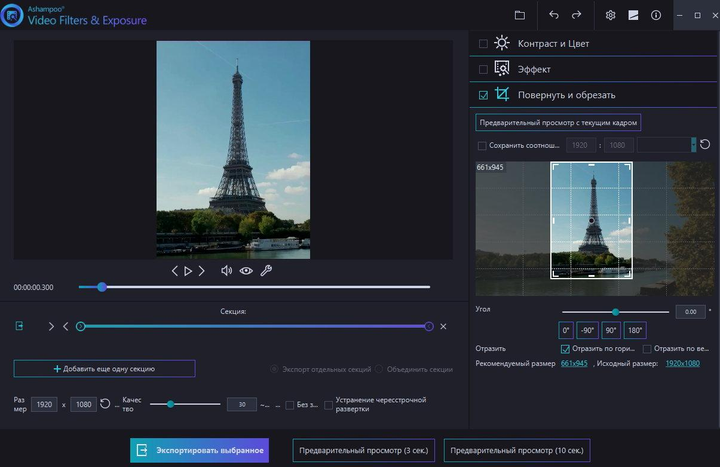The image size is (720, 467).
Task: Mute audio with speaker icon
Action: pos(226,271)
